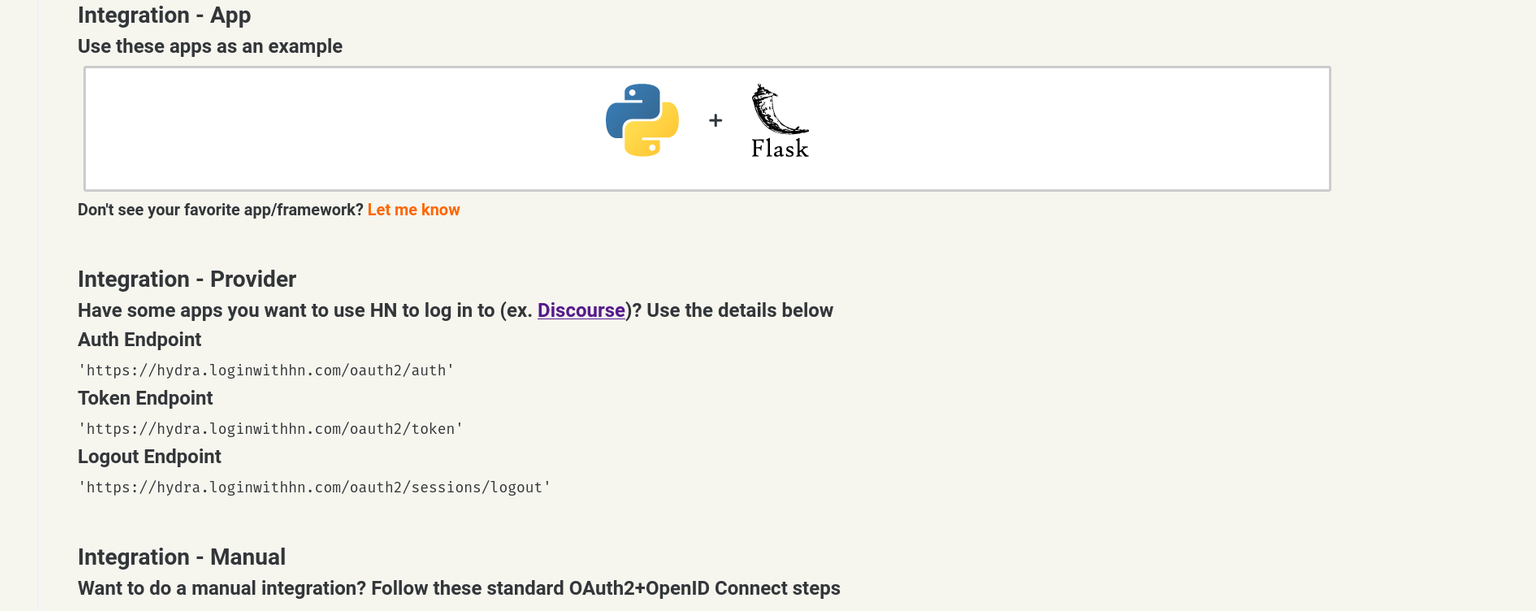Click the 'Token Endpoint' label
This screenshot has height=611, width=1536.
click(145, 398)
